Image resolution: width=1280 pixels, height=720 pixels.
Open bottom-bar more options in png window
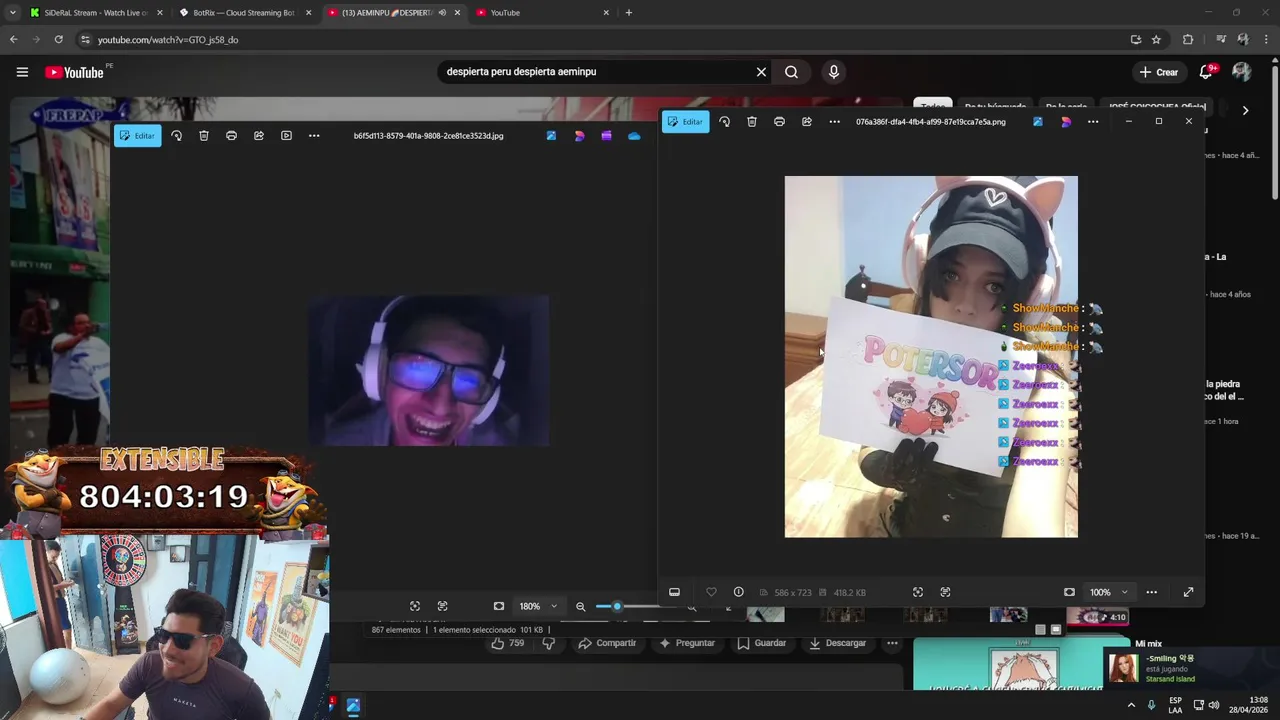tap(1151, 592)
